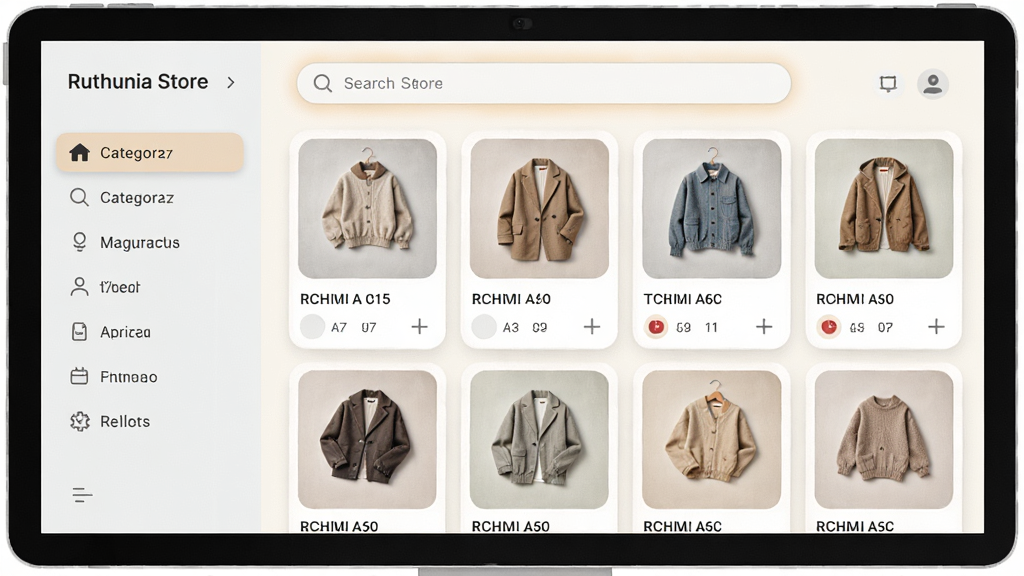Image resolution: width=1024 pixels, height=576 pixels.
Task: Focus the Search Store field
Action: 544,84
